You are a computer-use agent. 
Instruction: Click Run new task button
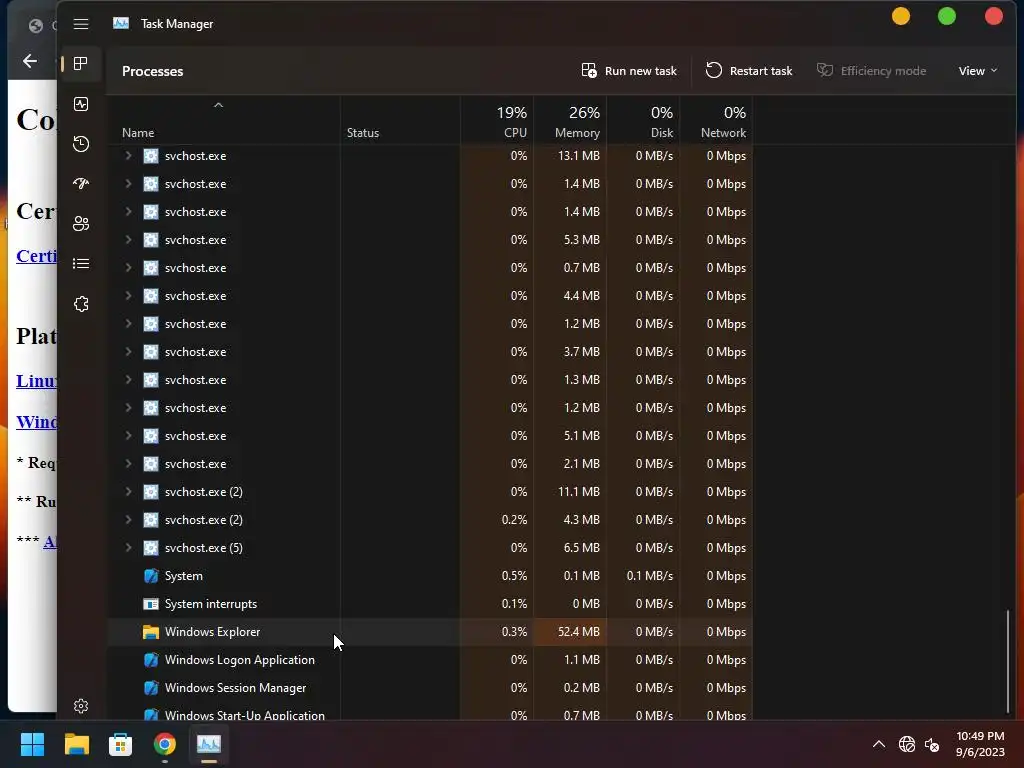(629, 71)
